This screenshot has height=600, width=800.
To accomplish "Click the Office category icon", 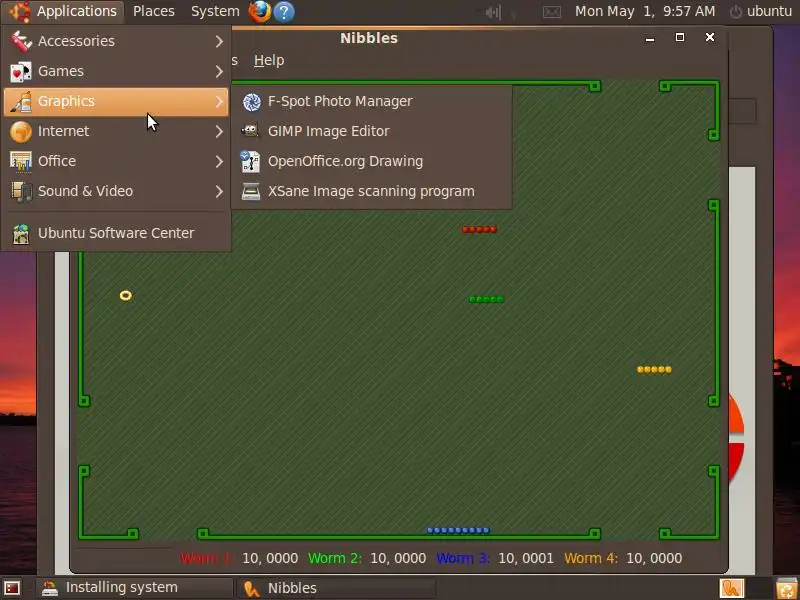I will point(21,161).
